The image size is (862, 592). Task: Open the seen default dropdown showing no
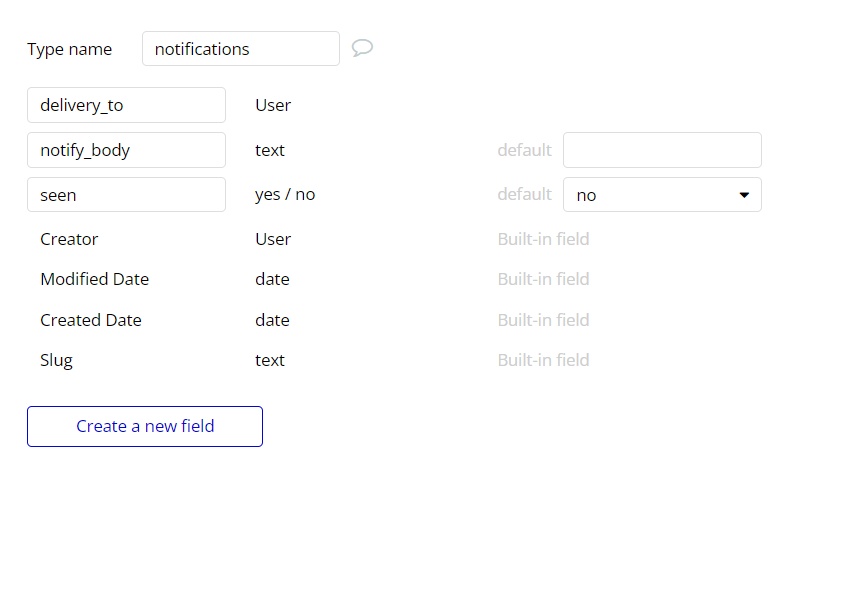pos(662,195)
